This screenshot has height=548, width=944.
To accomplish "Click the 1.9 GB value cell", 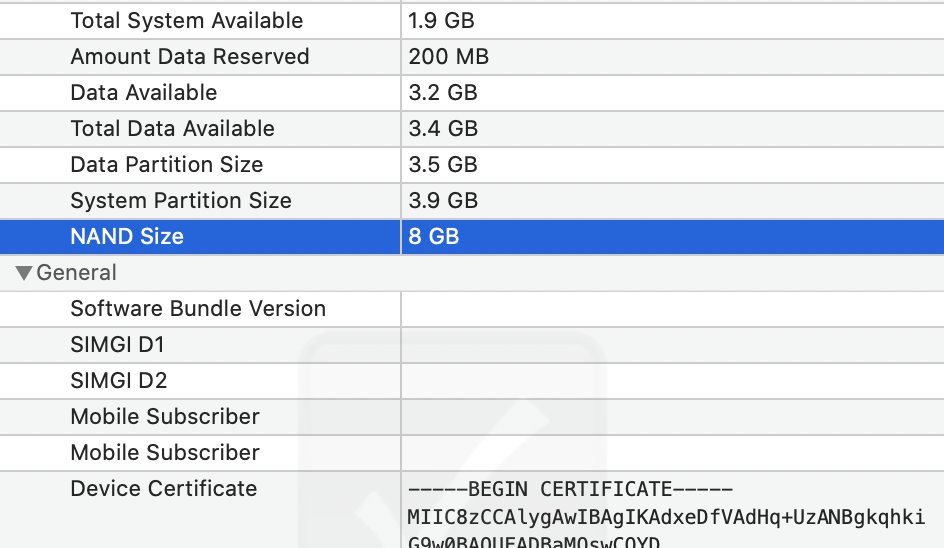I will click(x=443, y=21).
